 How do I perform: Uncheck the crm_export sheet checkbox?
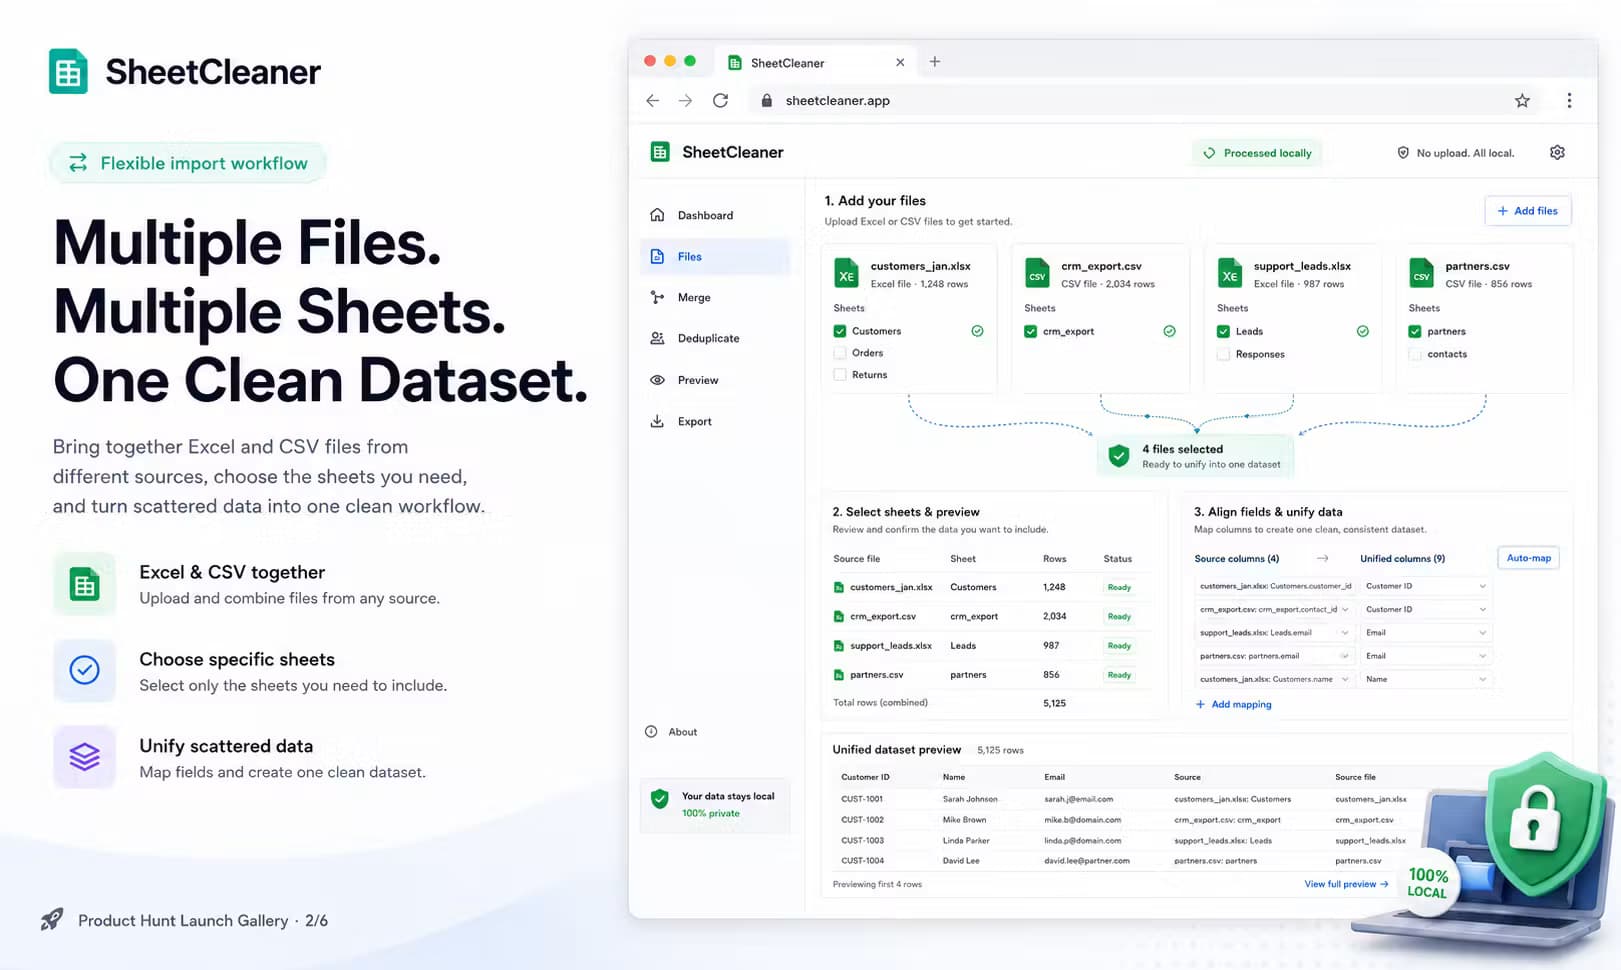tap(1030, 331)
